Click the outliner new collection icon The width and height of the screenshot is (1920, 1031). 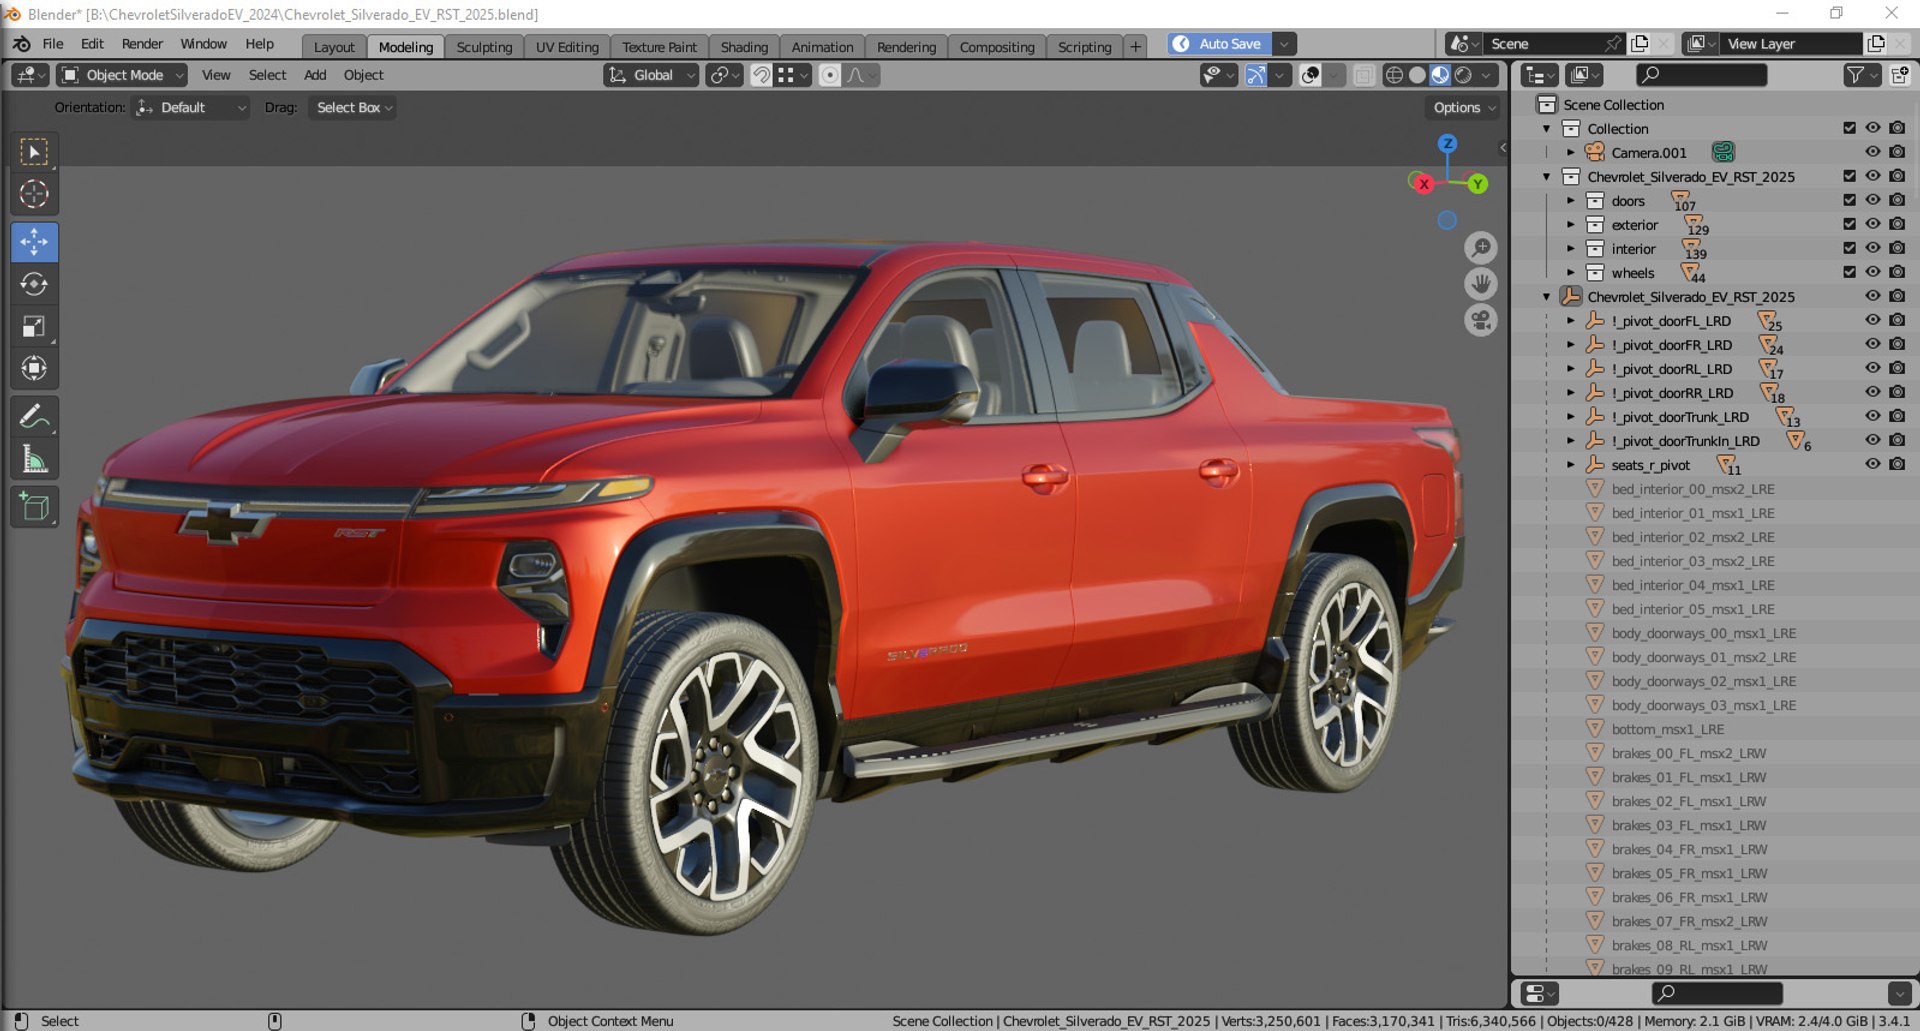(1899, 75)
